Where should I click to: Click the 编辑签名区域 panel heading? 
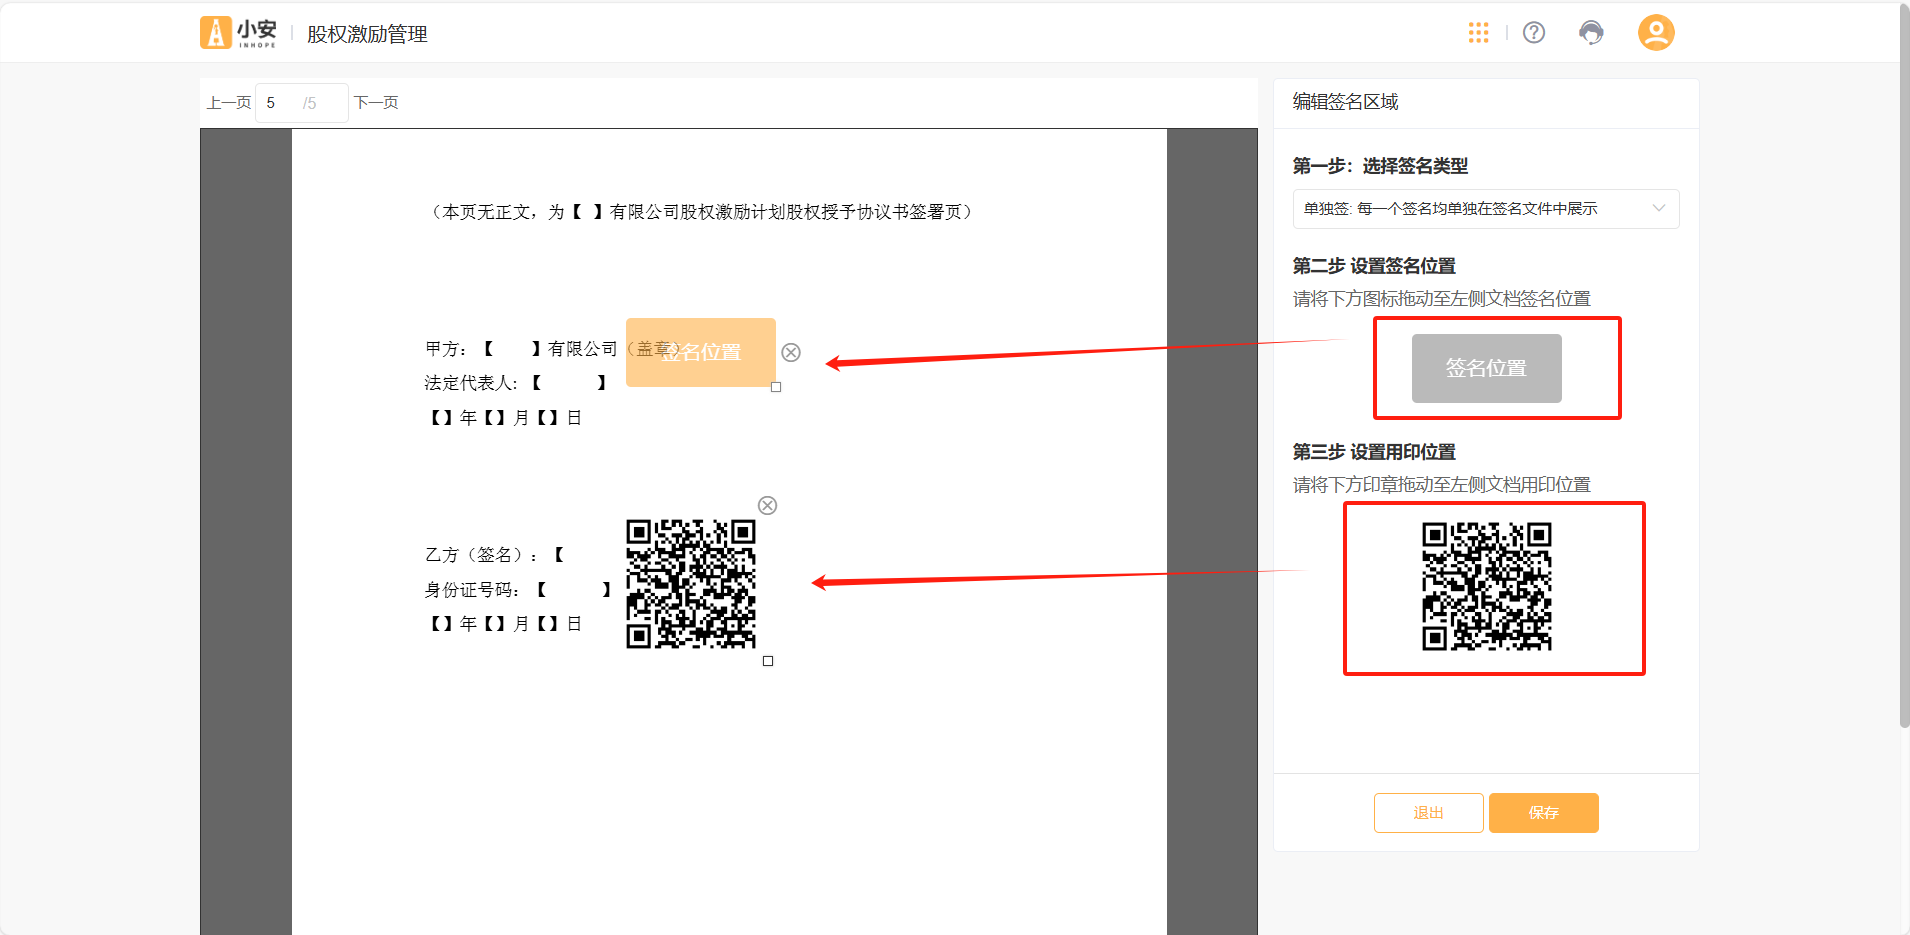point(1345,102)
